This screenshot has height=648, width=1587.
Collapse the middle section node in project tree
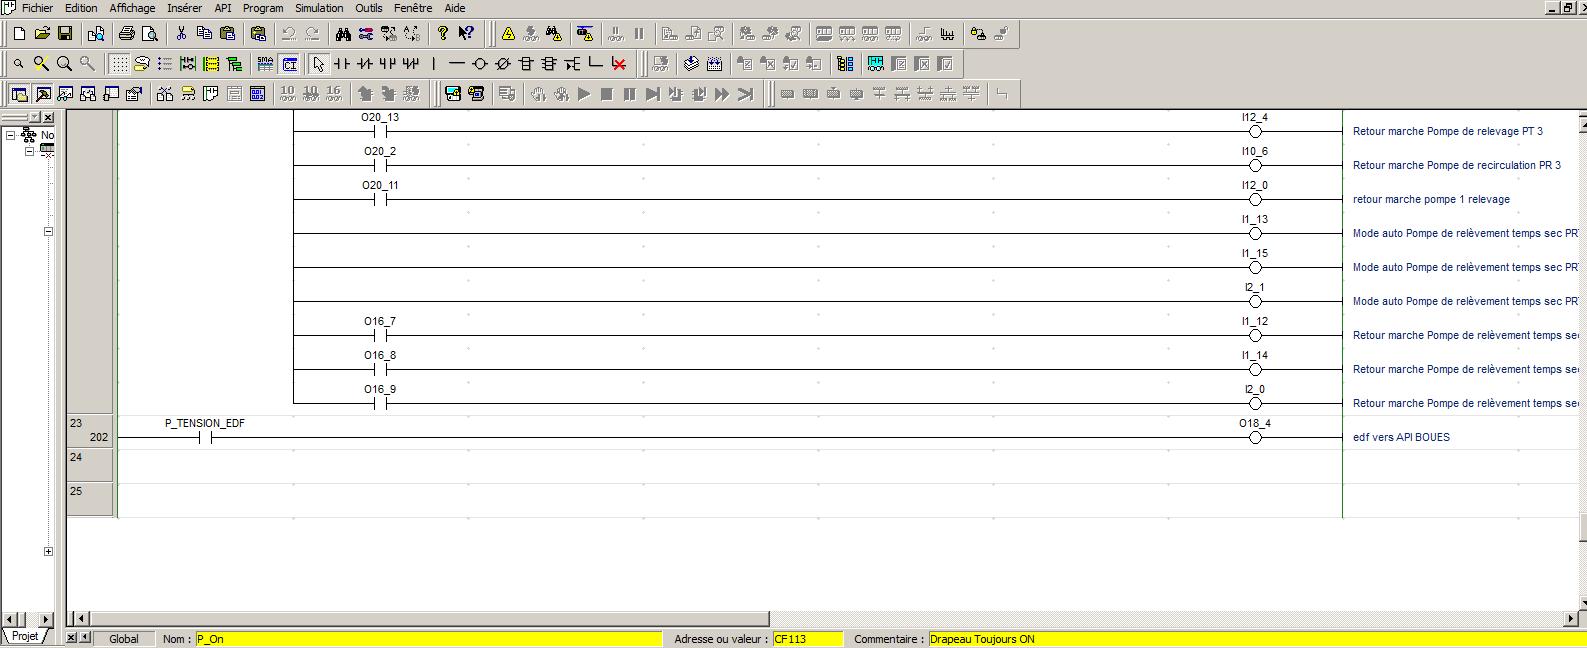point(48,231)
